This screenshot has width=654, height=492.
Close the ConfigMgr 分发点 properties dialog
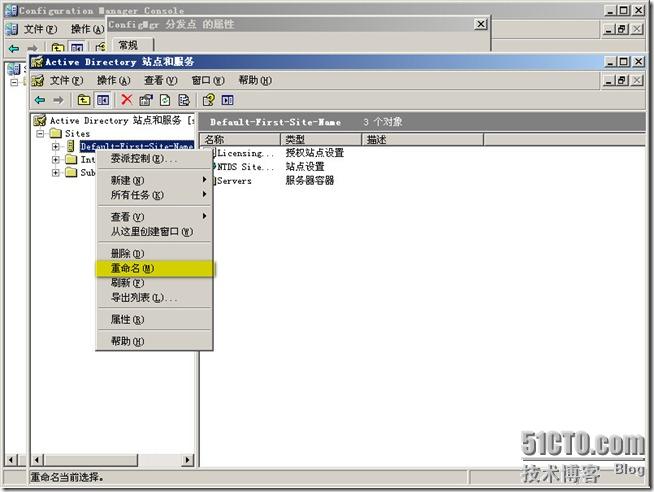pos(481,24)
